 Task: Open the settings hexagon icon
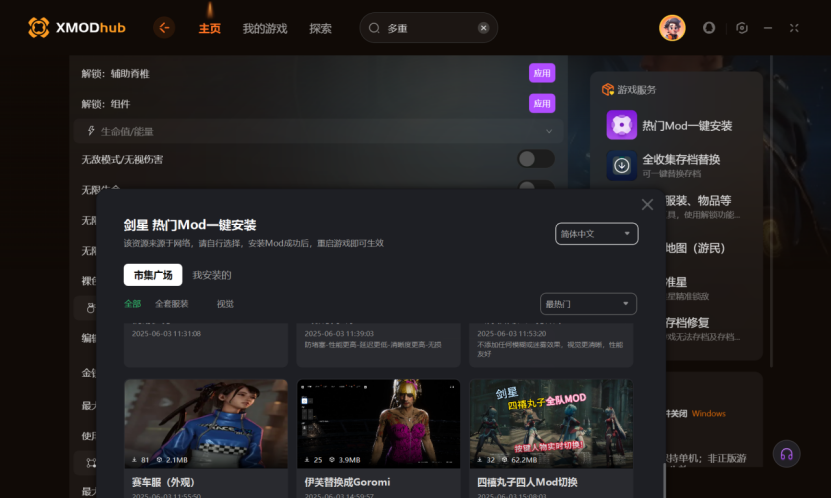coord(742,28)
